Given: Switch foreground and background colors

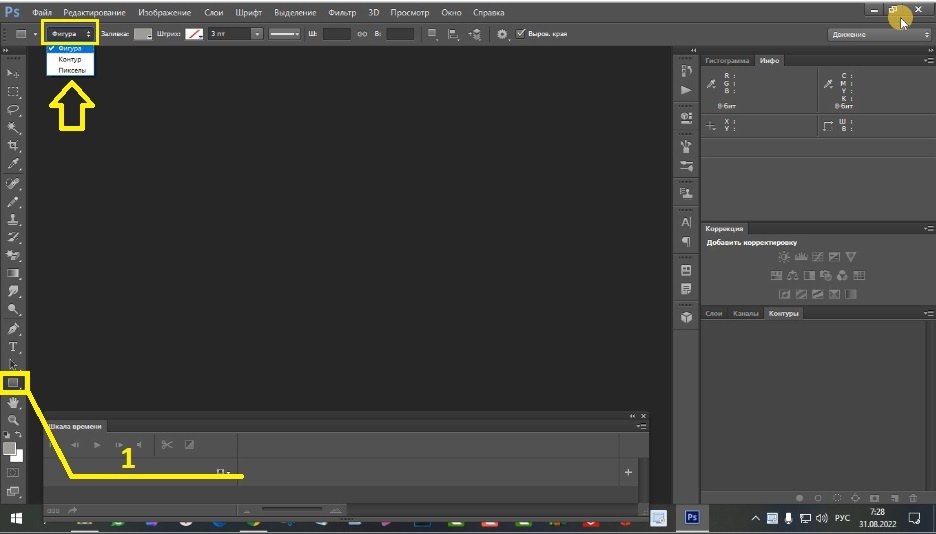Looking at the screenshot, I should tap(19, 434).
